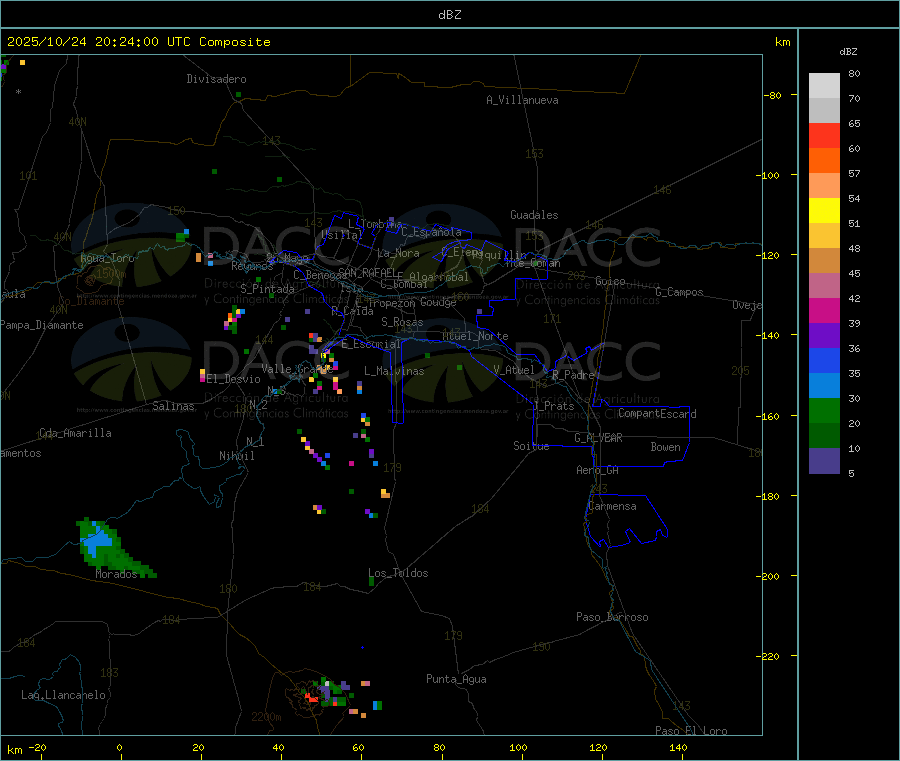Click the red echo cell near 2200m contour

[x=312, y=697]
